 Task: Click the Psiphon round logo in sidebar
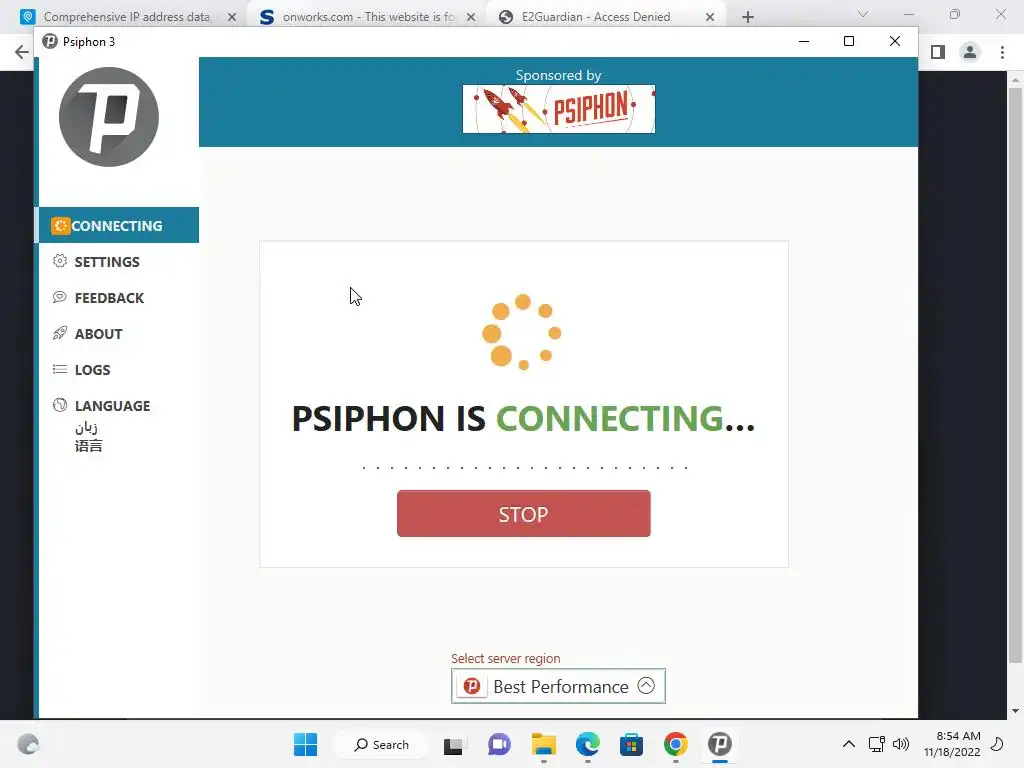(108, 117)
